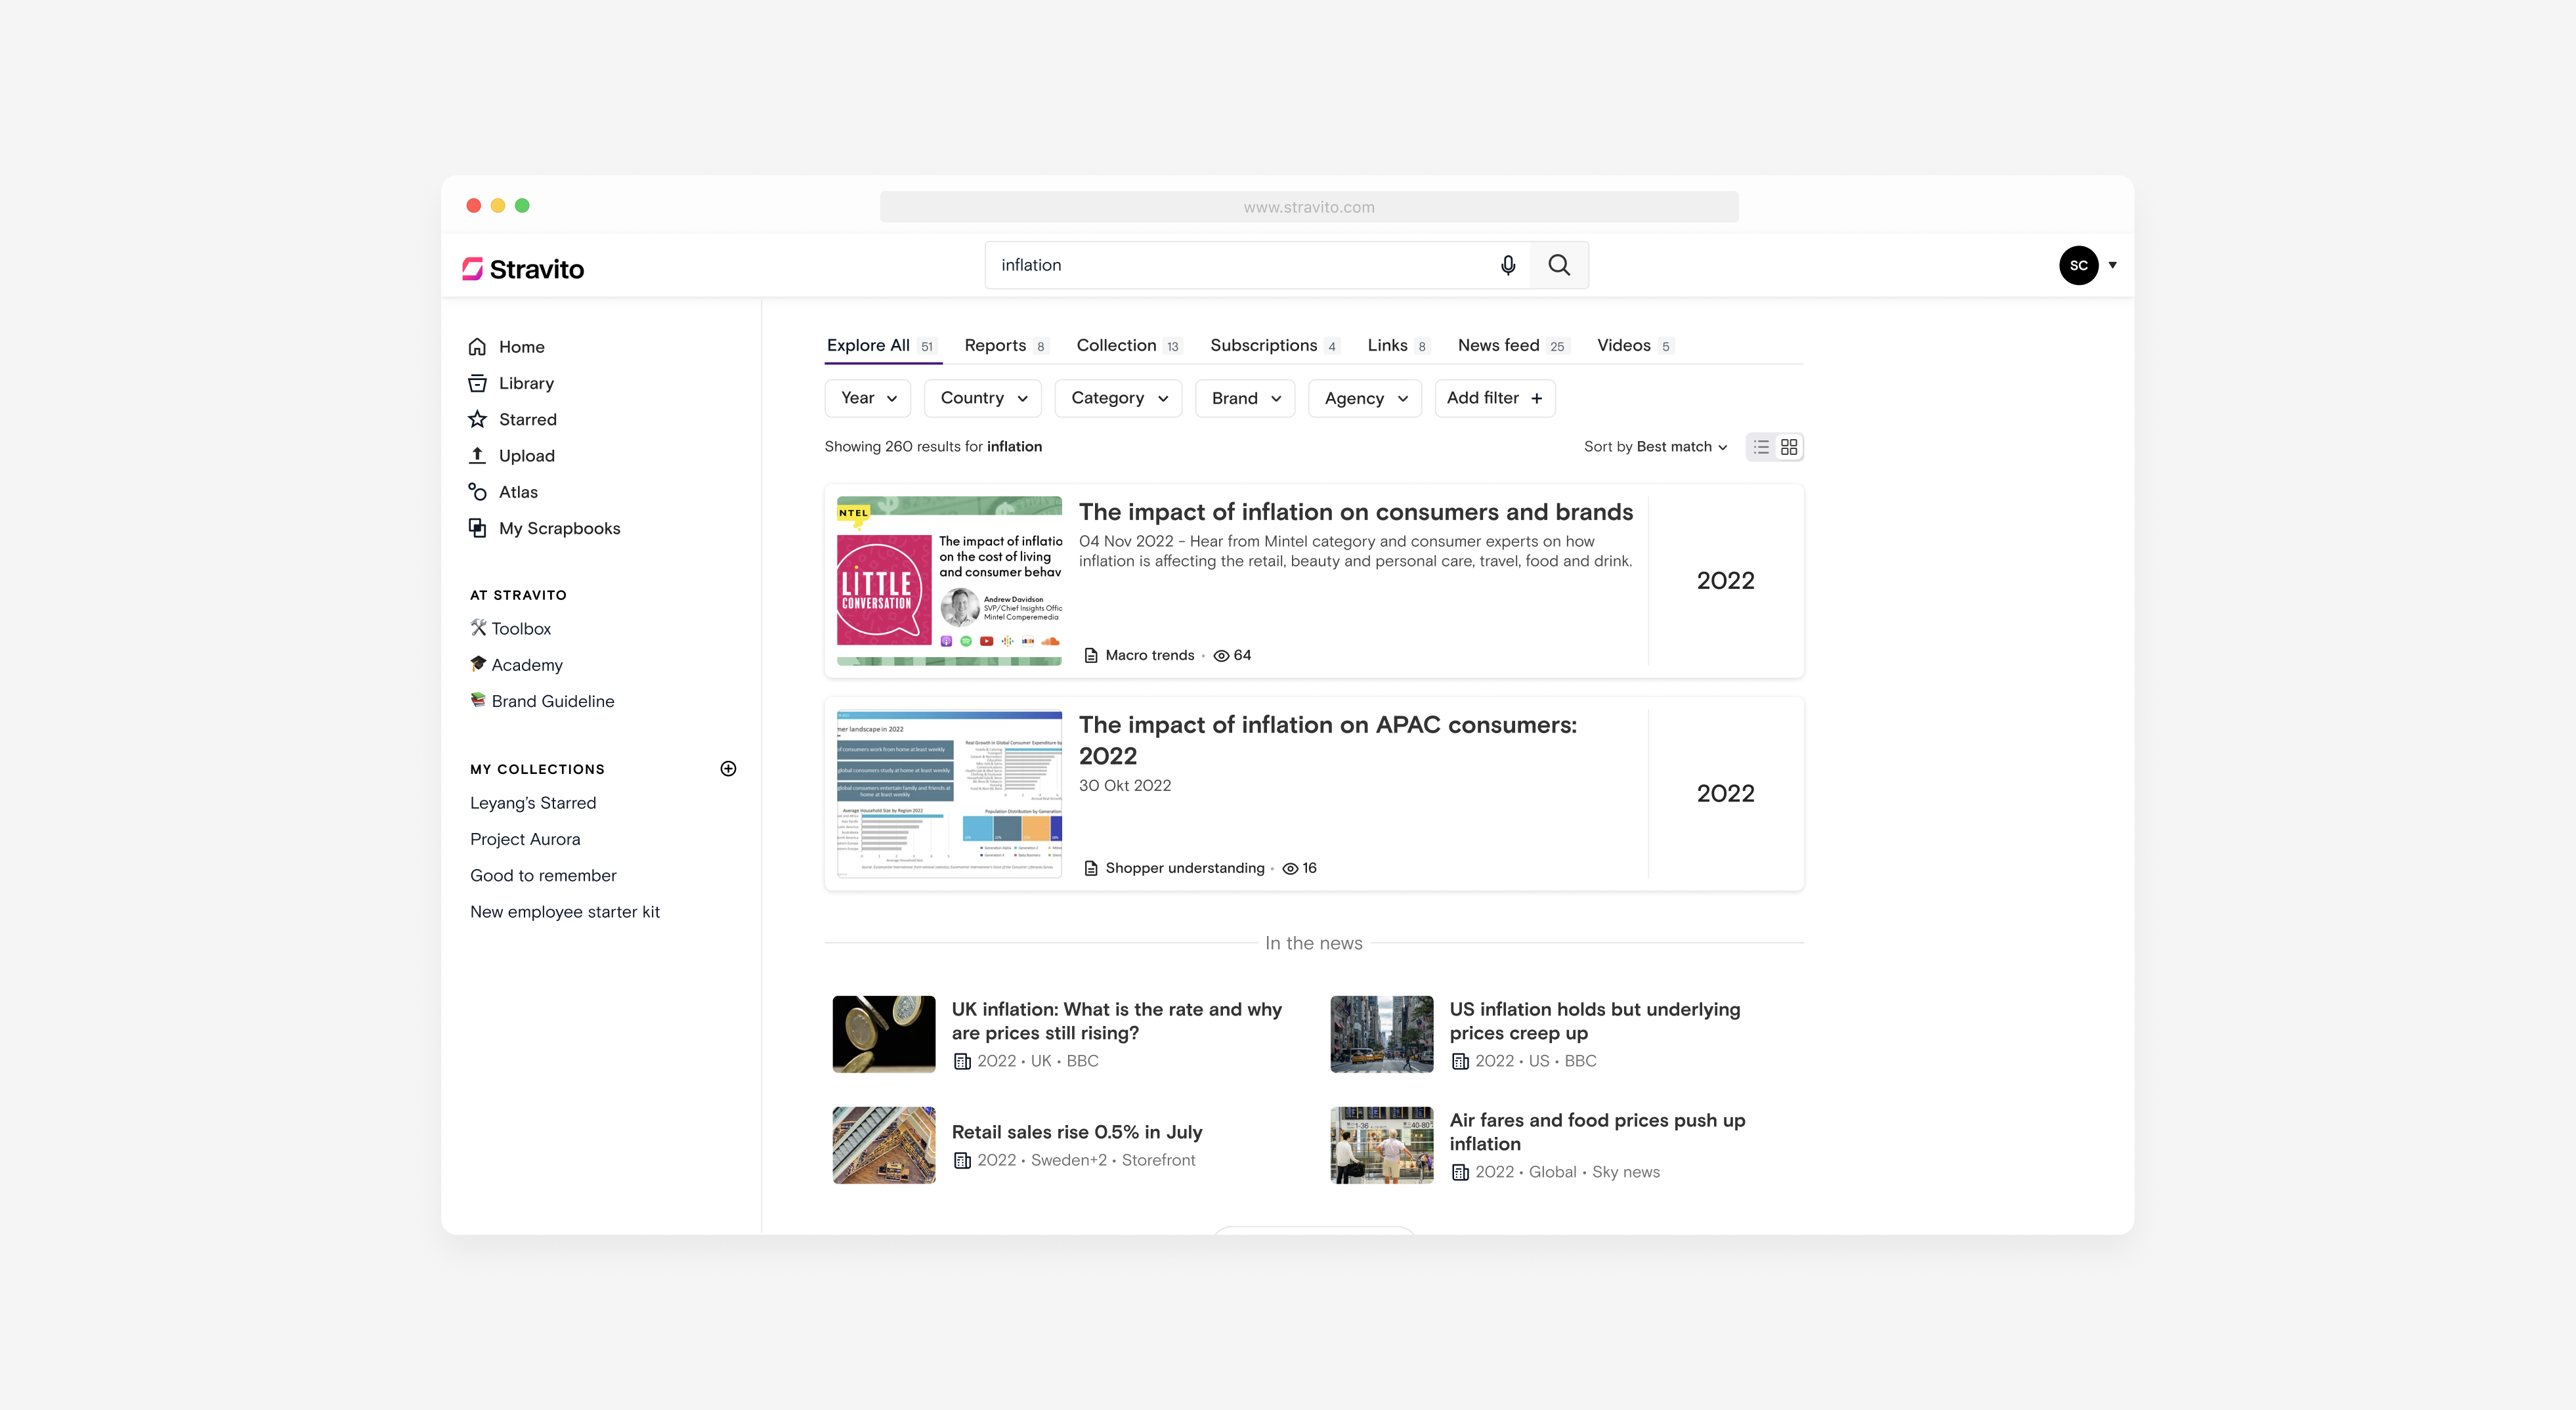Open Project Aurora collection

pos(525,839)
